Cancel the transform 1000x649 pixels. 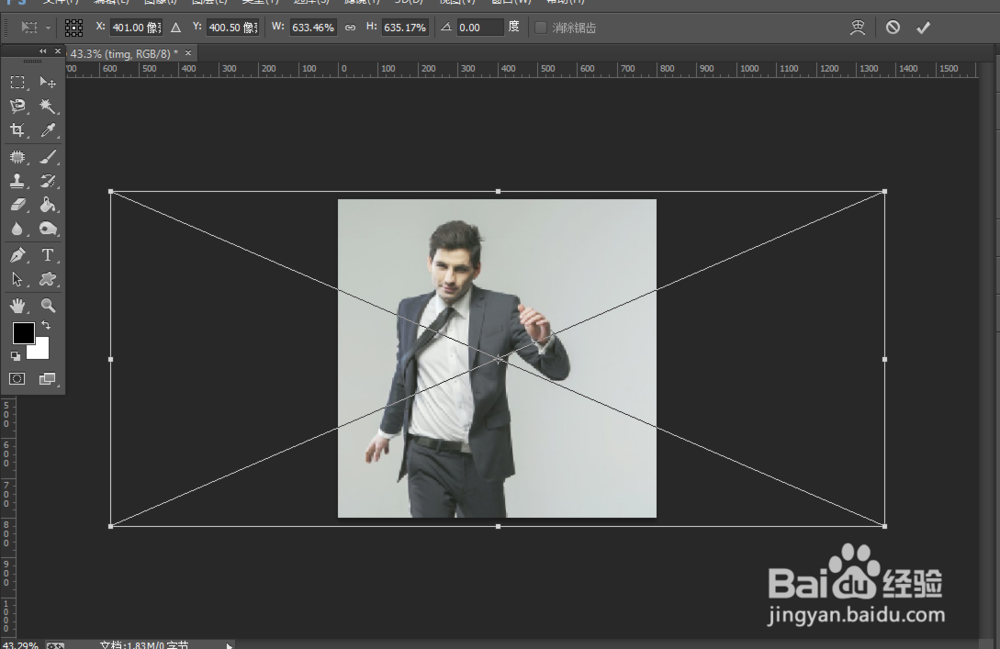[893, 27]
